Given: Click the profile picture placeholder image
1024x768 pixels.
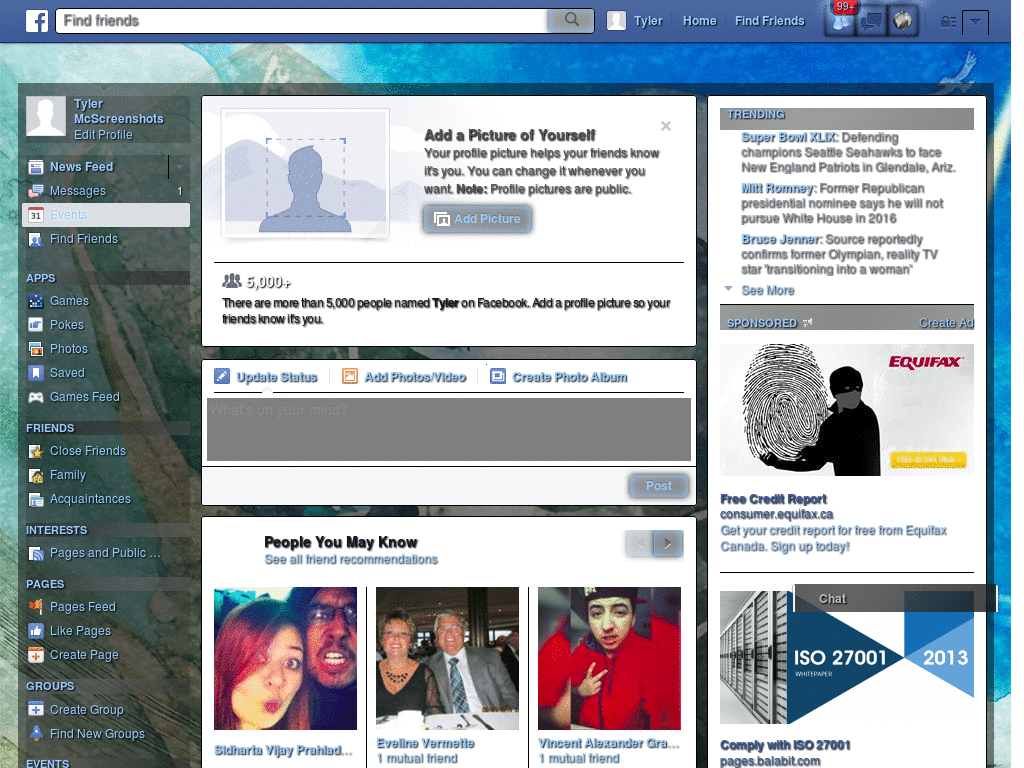Looking at the screenshot, I should (x=306, y=173).
